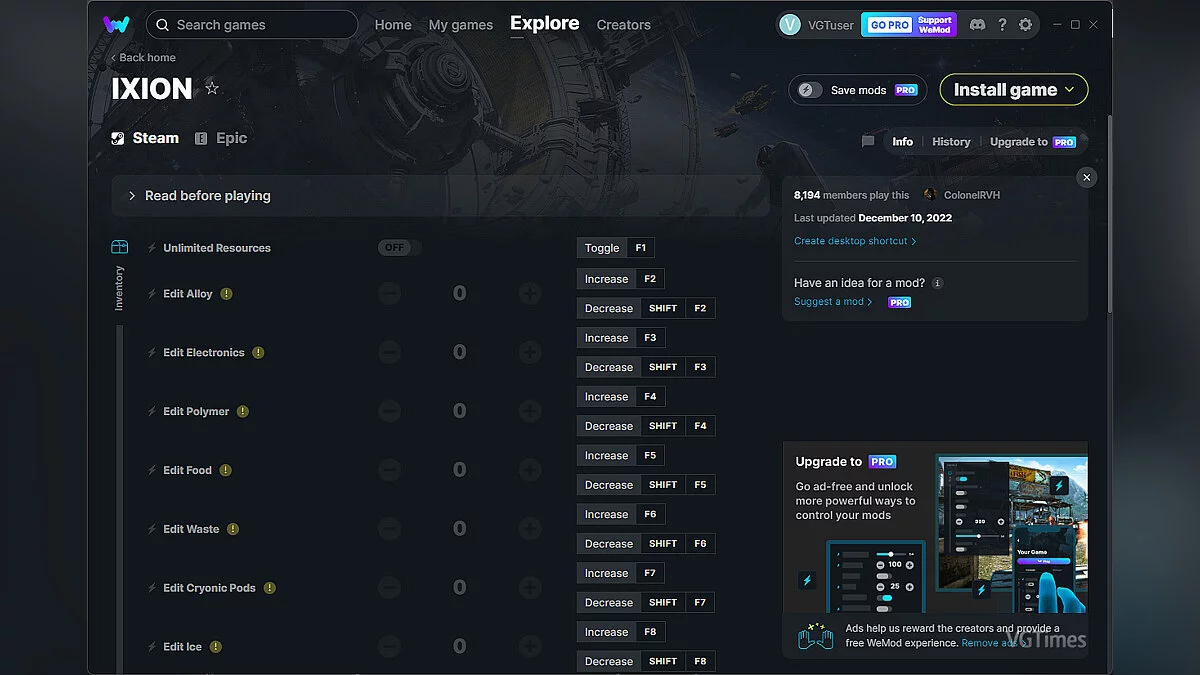Click minus button for Edit Ice
1200x675 pixels.
(x=390, y=646)
